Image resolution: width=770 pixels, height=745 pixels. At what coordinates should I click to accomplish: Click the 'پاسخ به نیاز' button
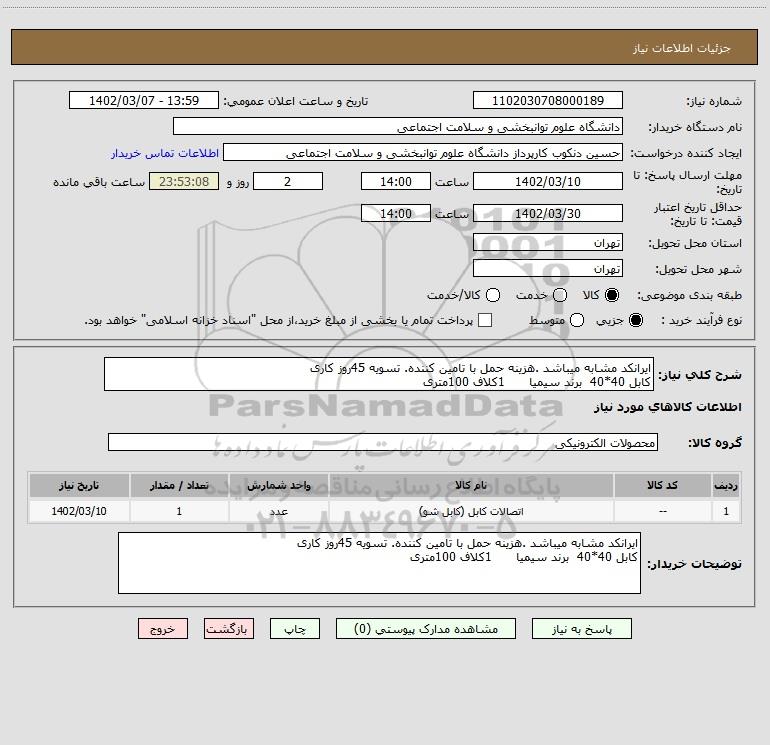[584, 629]
